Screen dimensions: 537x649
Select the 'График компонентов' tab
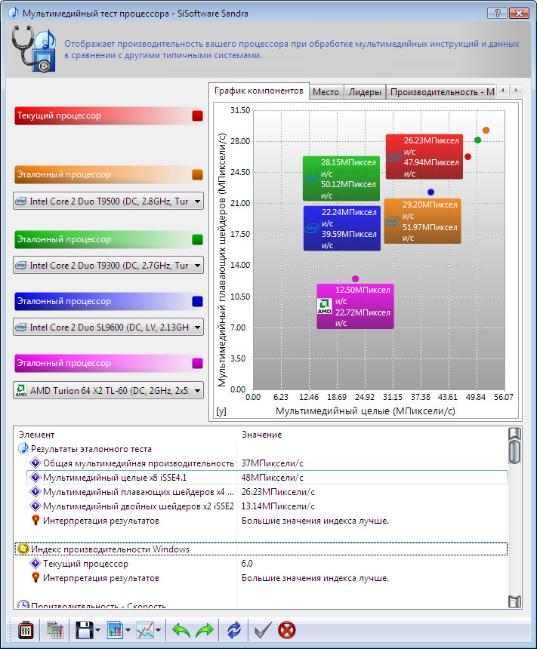pyautogui.click(x=259, y=91)
